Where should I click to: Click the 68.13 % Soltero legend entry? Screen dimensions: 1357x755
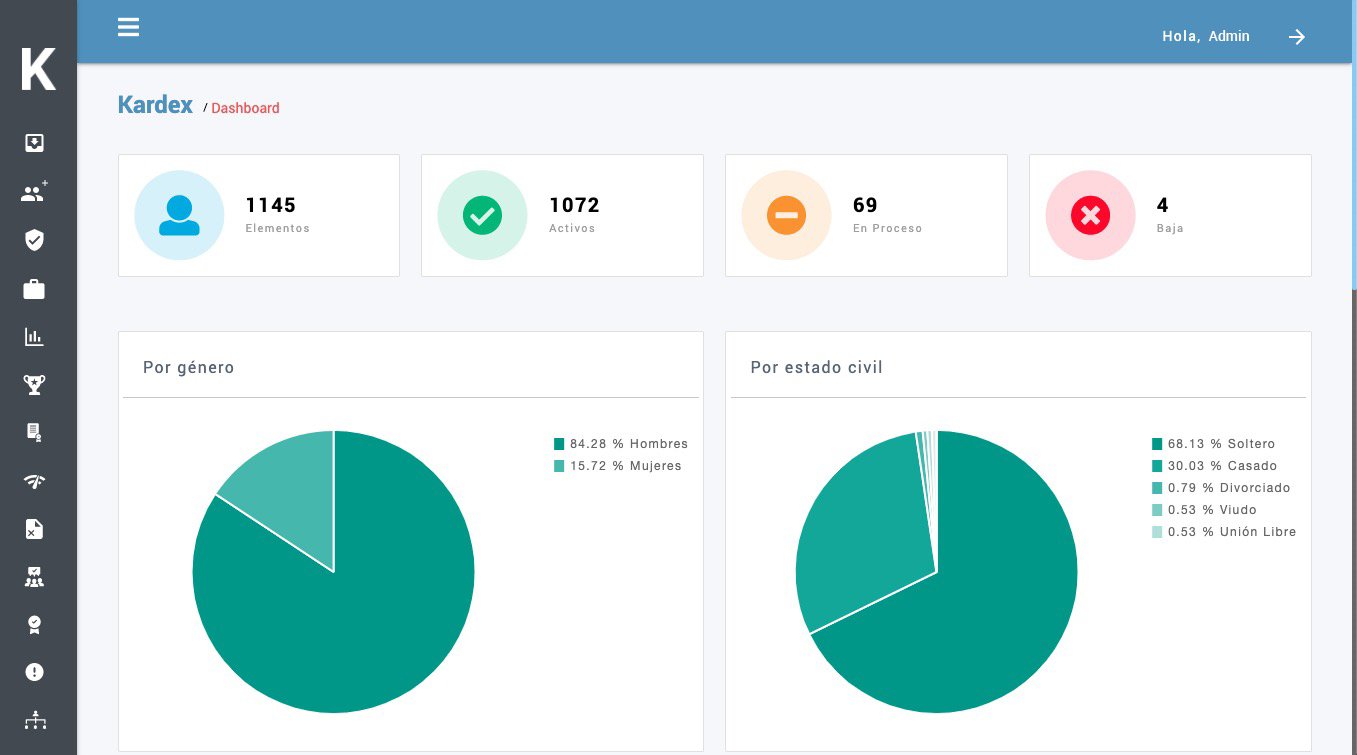click(x=1213, y=444)
